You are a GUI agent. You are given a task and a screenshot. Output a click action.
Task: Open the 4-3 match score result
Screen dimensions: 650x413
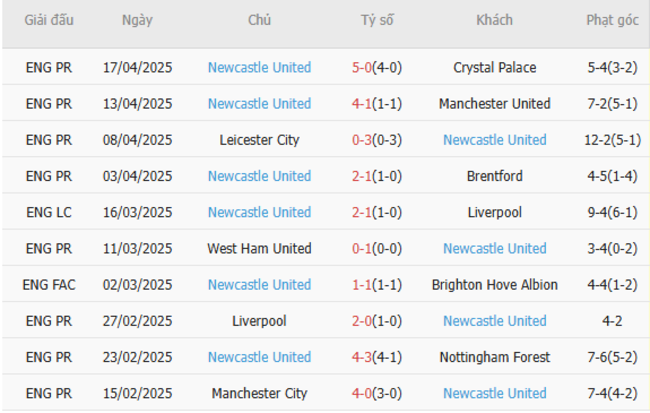(362, 357)
